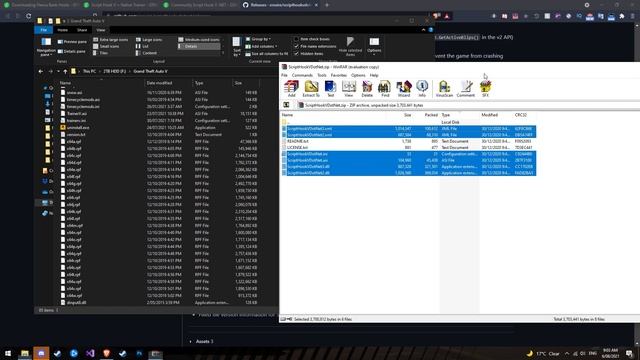Expand Explorer recent locations dropdown arrow
This screenshot has height=360, width=640.
tap(58, 71)
